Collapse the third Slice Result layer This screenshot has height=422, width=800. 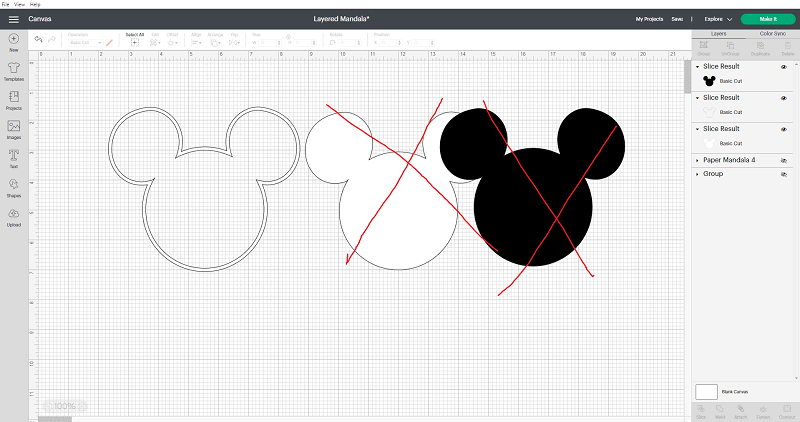(697, 129)
